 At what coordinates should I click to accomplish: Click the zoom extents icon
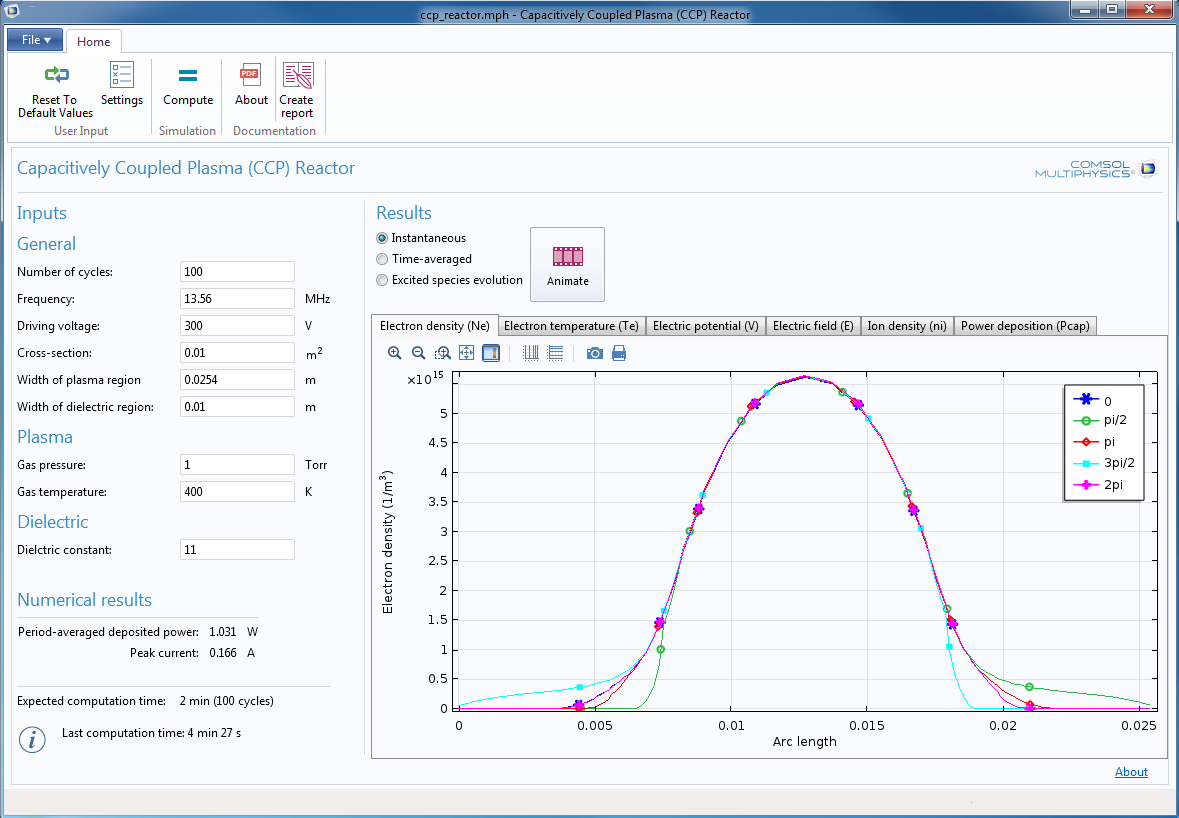pyautogui.click(x=467, y=353)
